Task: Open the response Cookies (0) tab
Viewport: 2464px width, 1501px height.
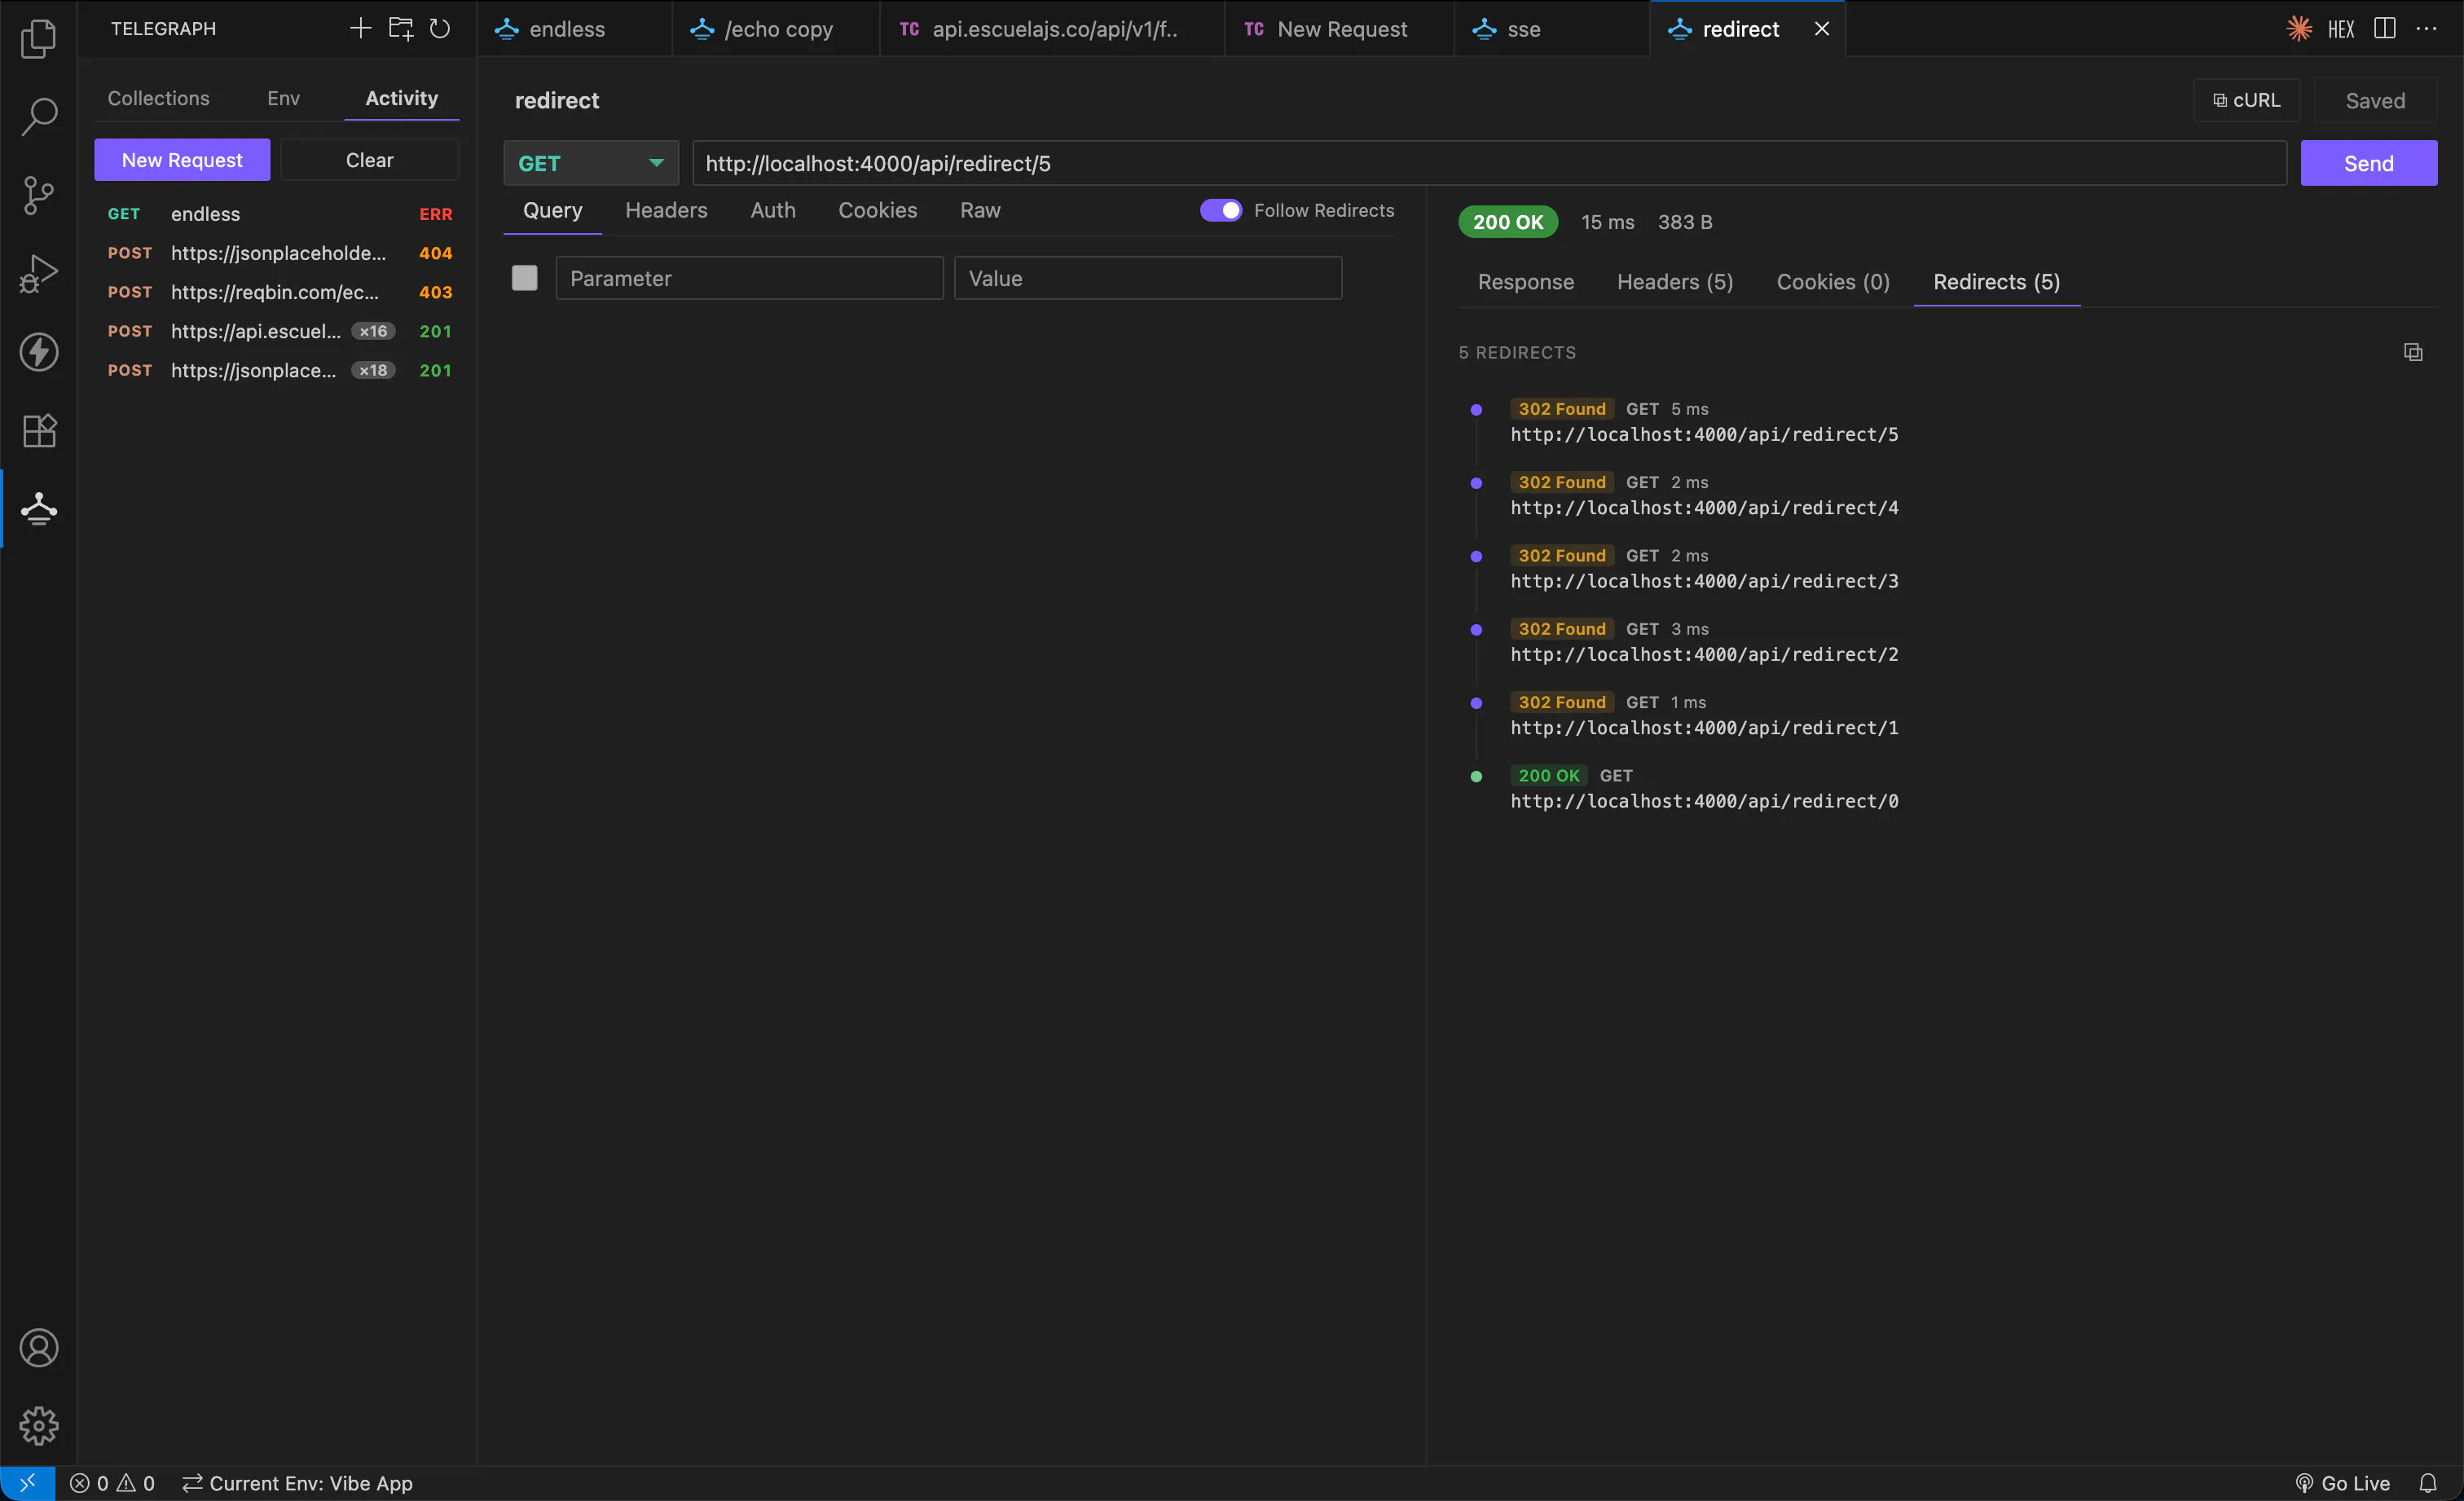Action: (1832, 282)
